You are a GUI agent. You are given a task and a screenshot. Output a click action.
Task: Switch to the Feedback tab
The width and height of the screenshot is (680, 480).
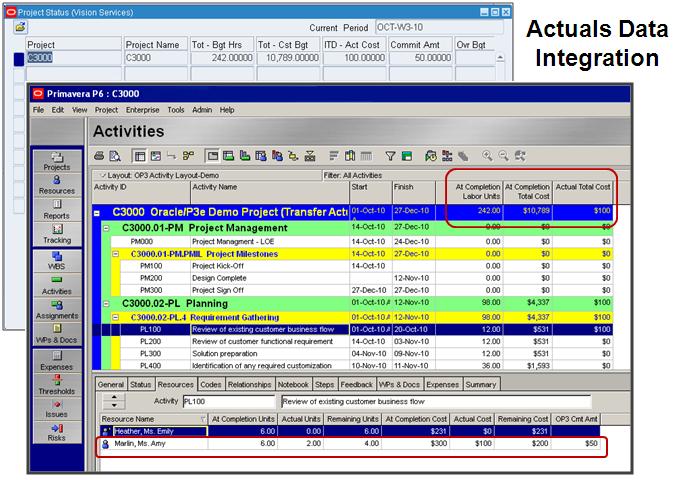pyautogui.click(x=356, y=385)
